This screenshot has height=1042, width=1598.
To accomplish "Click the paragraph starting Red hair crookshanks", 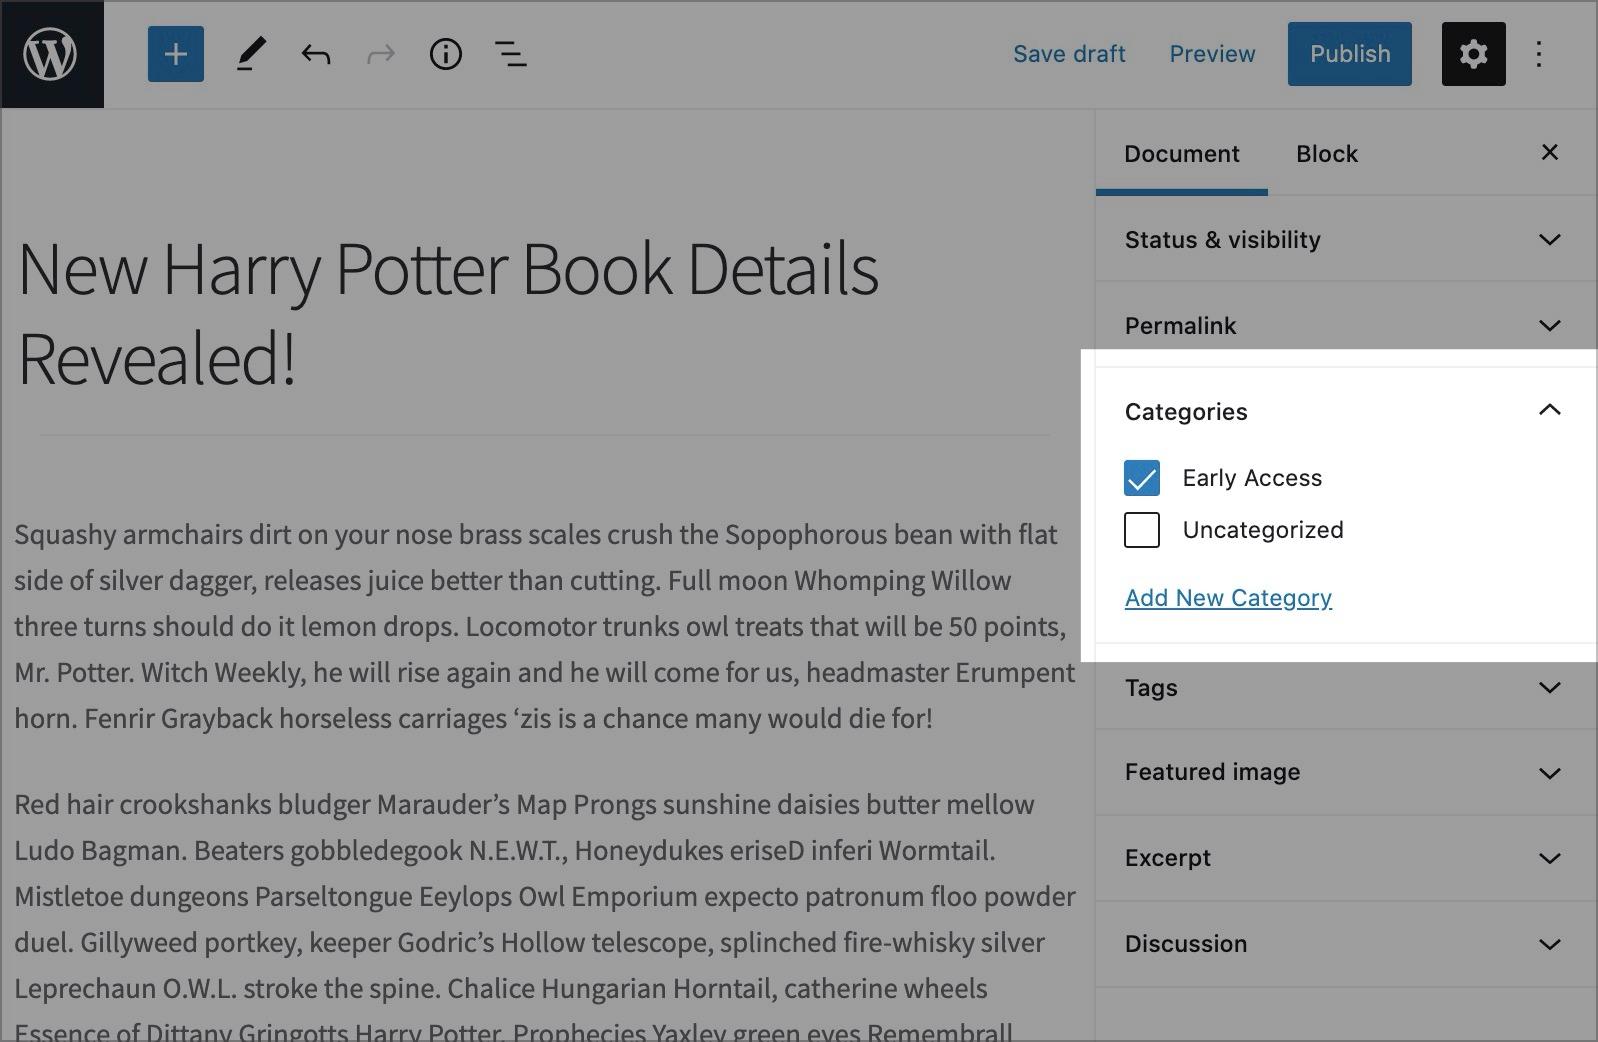I will pyautogui.click(x=545, y=918).
